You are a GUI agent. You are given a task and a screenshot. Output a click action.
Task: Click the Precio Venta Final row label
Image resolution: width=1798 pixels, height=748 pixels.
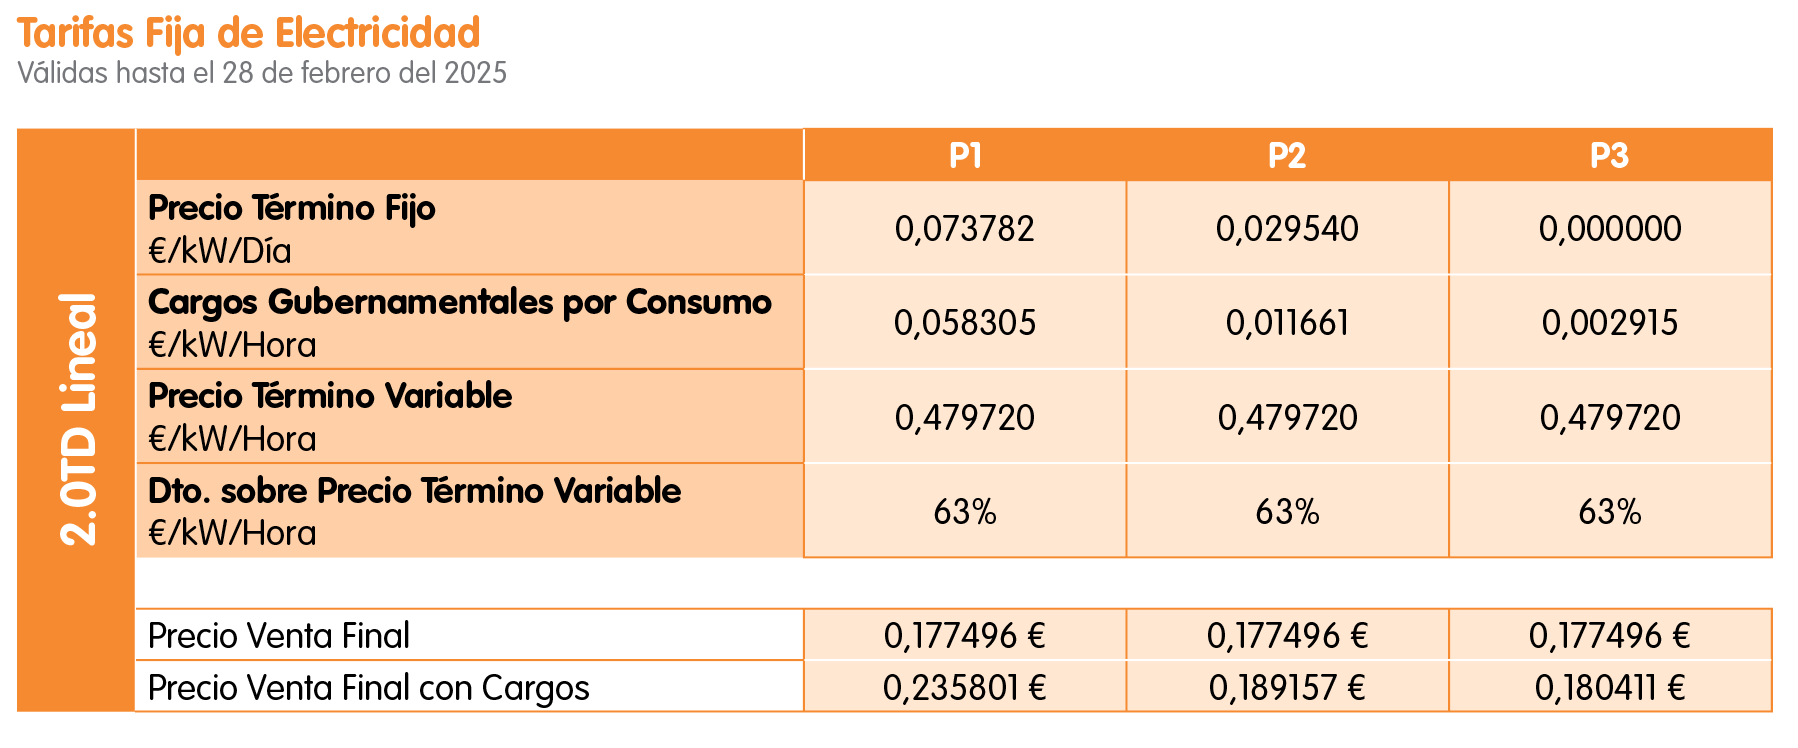pos(279,635)
